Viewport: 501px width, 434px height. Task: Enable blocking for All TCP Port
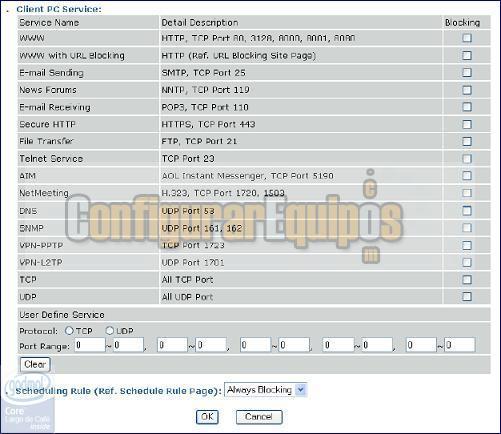click(467, 279)
